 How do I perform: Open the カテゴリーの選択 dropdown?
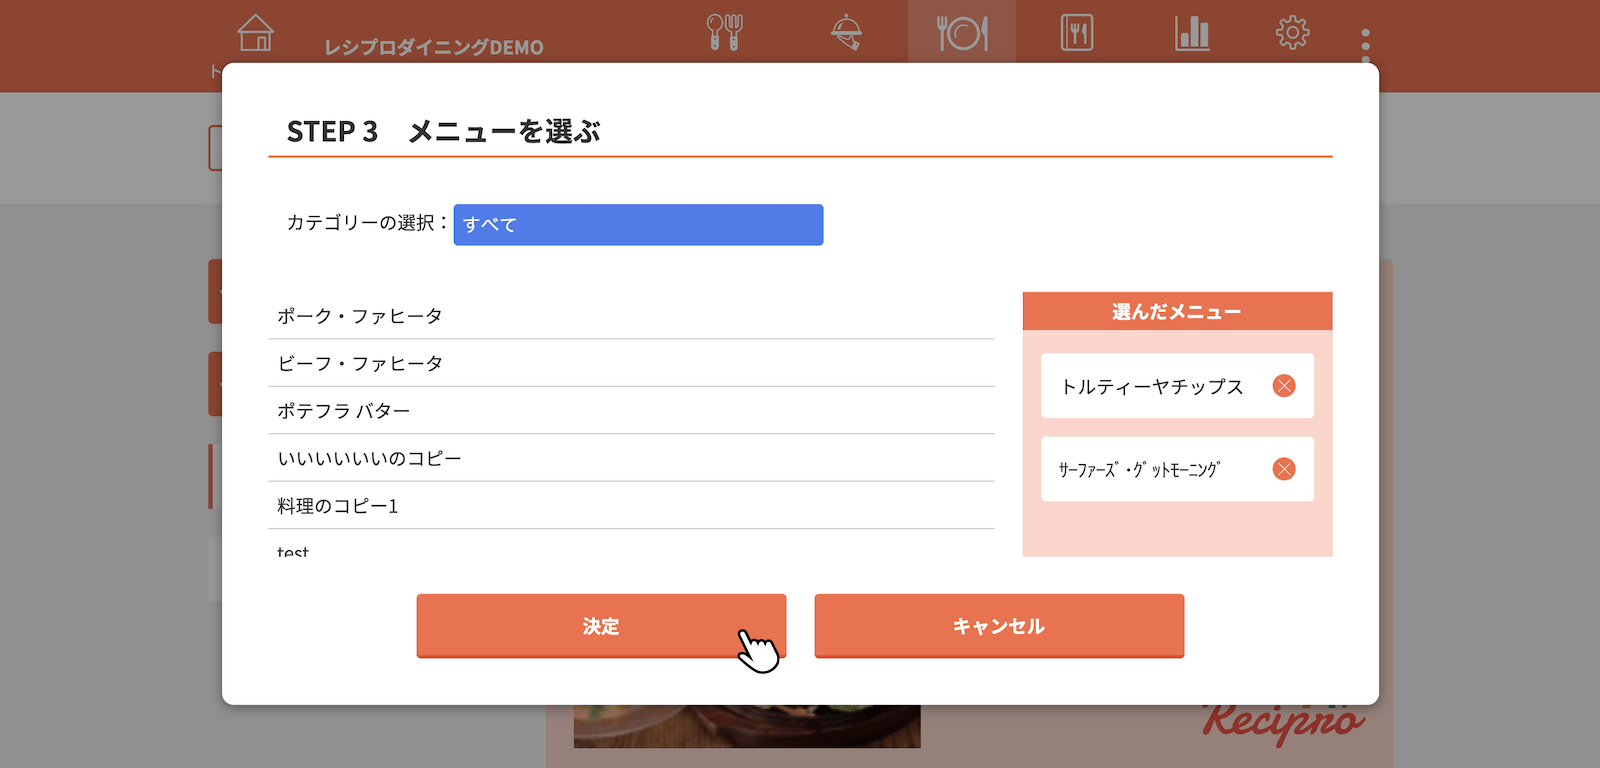coord(638,225)
